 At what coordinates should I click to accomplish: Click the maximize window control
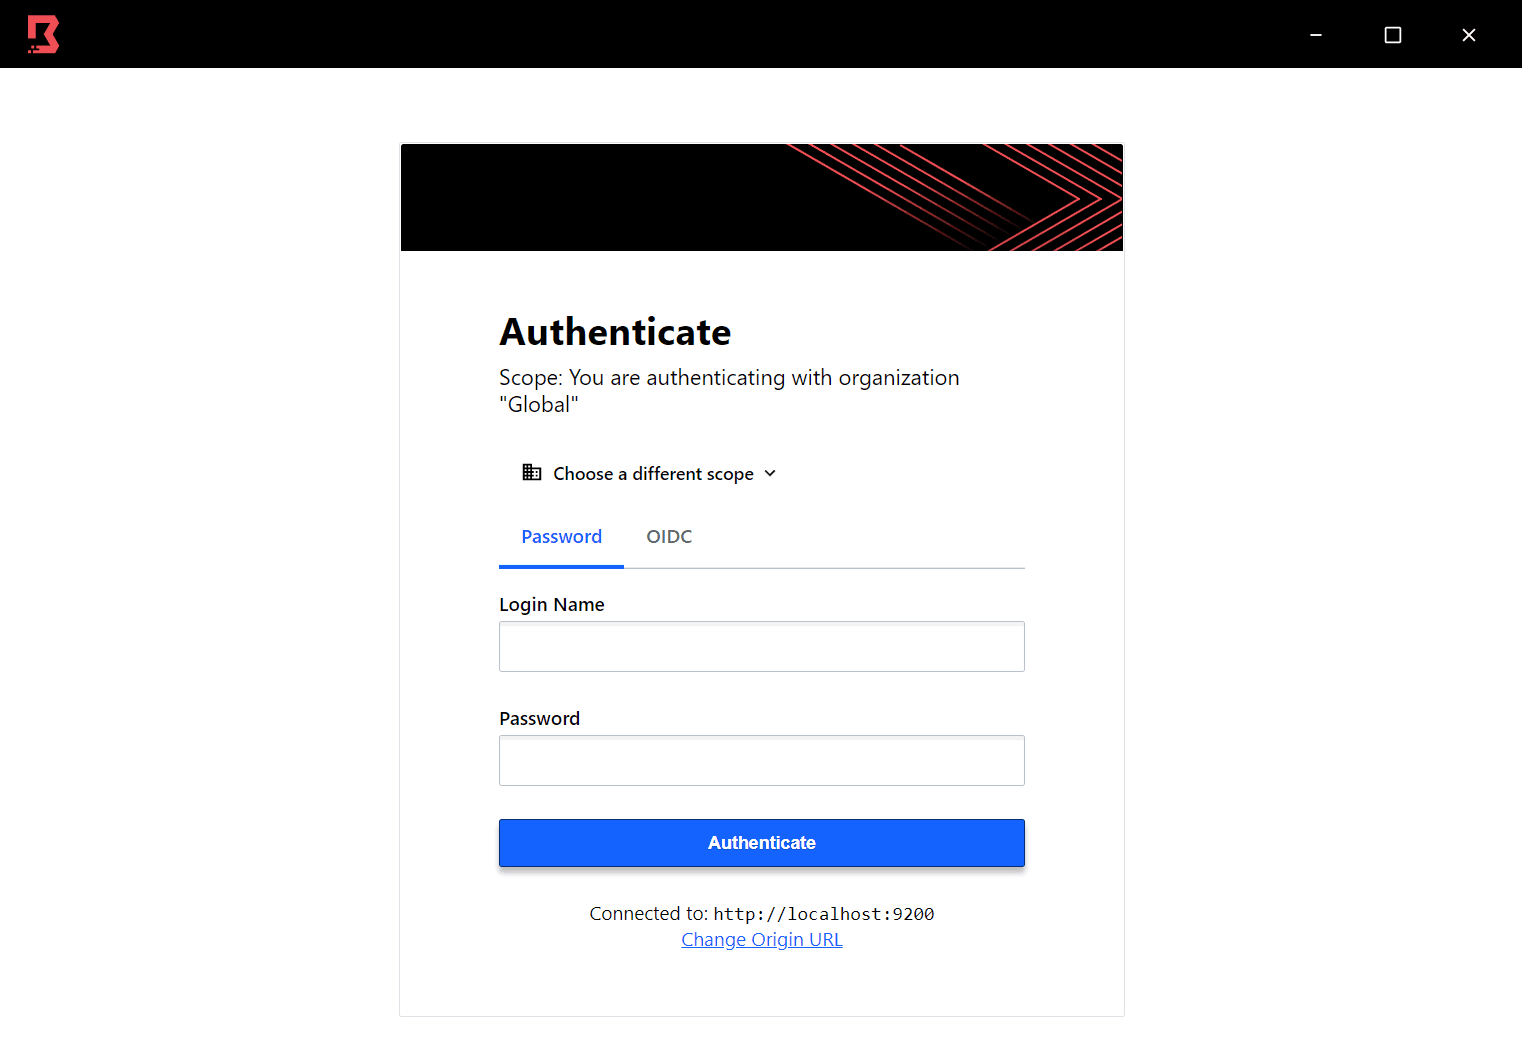pos(1392,34)
